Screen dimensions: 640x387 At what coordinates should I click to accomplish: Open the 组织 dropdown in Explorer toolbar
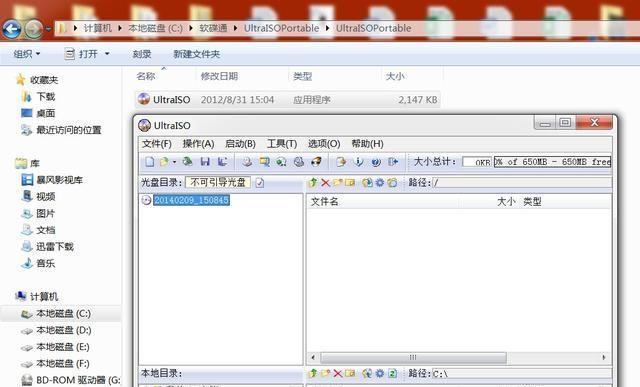pyautogui.click(x=27, y=54)
